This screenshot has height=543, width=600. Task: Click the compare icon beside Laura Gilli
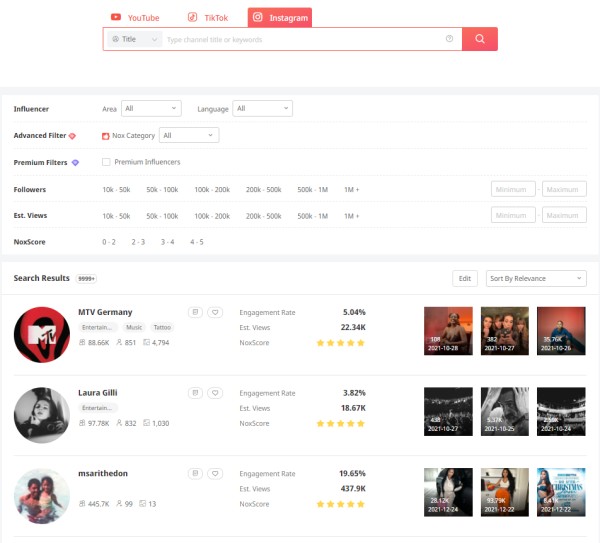[195, 393]
